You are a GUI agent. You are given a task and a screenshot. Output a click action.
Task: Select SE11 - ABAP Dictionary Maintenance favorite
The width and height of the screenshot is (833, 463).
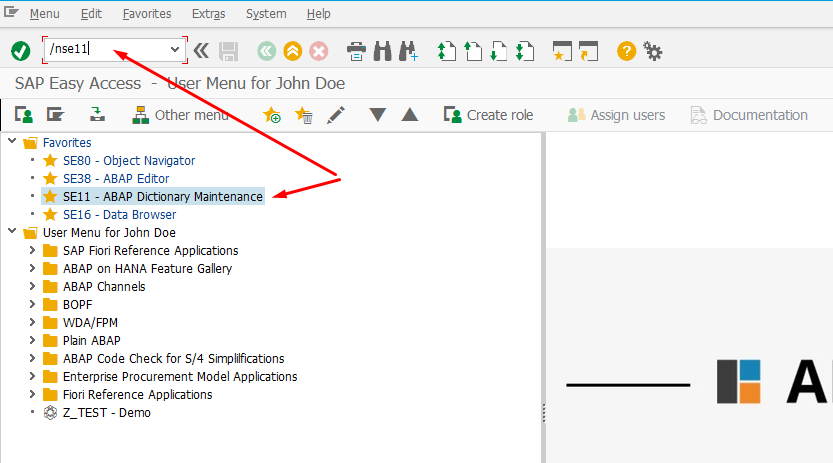[163, 196]
